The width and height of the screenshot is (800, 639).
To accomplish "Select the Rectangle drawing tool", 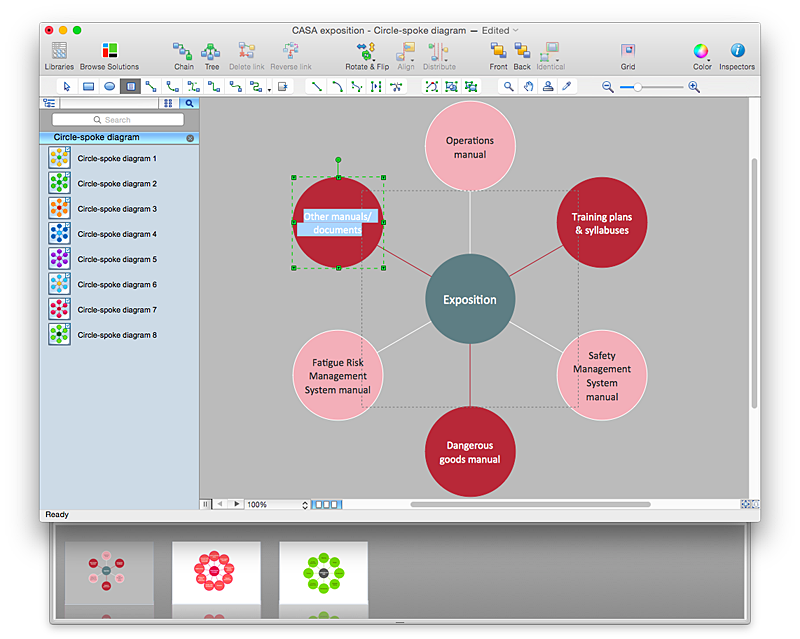I will point(87,86).
